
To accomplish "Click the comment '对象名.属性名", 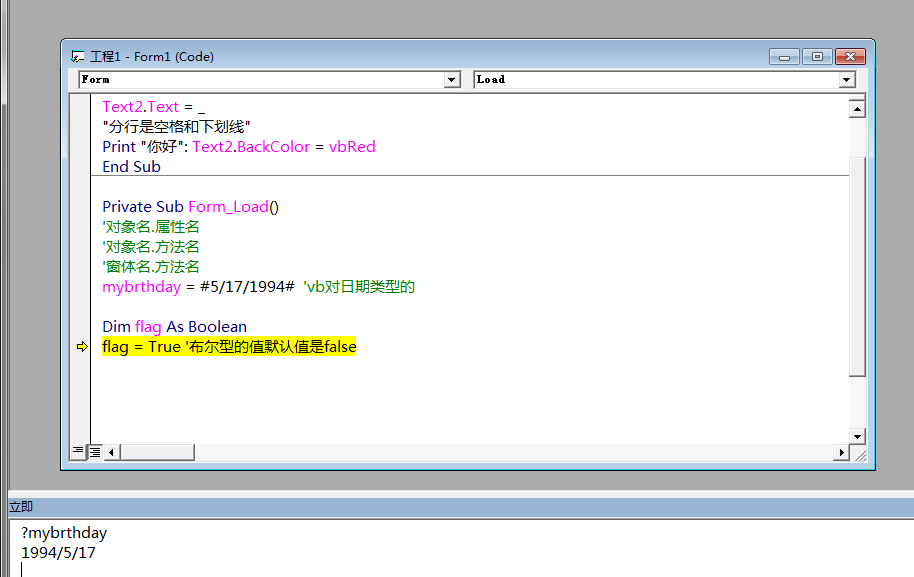I will (x=151, y=227).
